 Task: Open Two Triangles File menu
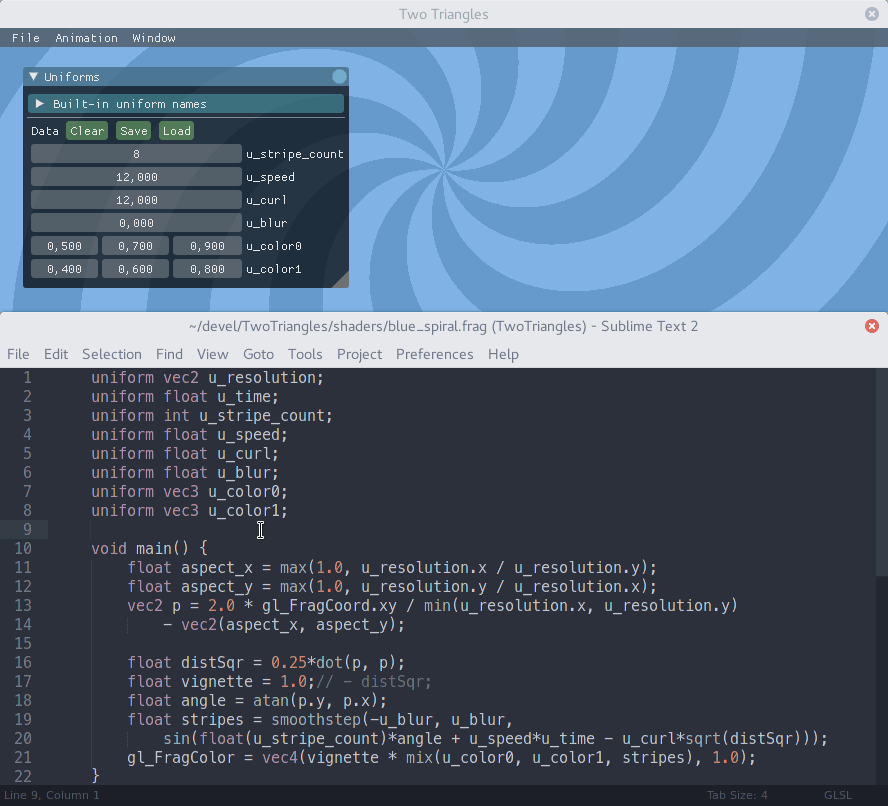[26, 38]
